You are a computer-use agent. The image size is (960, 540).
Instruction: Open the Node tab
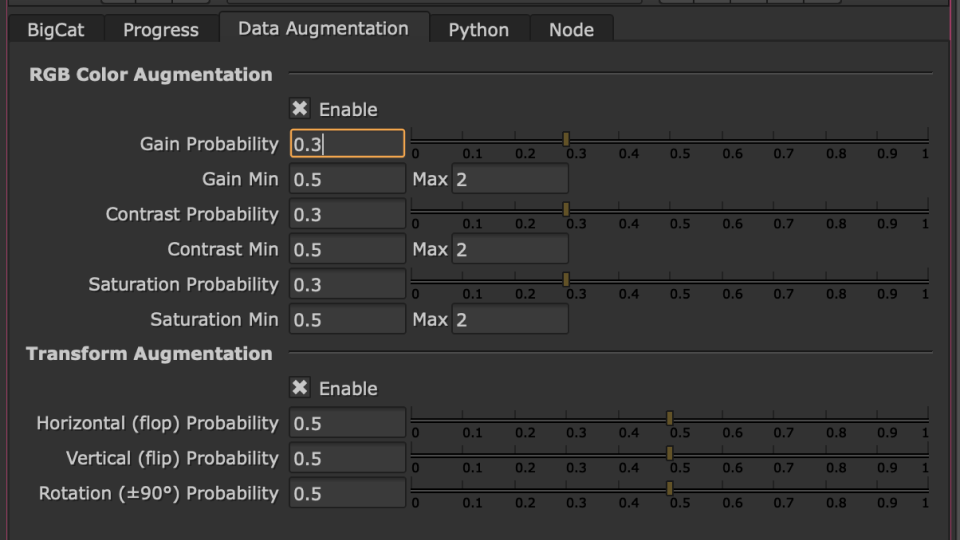571,29
